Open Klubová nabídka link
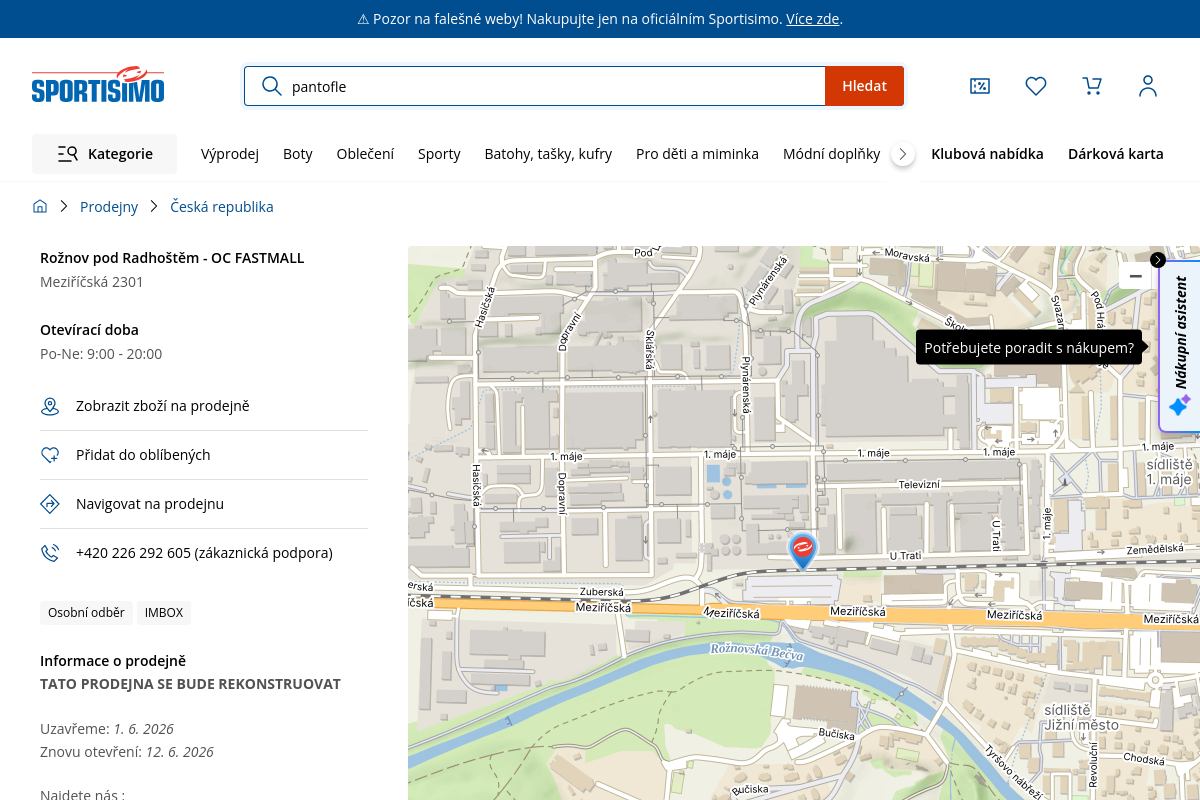Viewport: 1200px width, 800px height. 987,154
